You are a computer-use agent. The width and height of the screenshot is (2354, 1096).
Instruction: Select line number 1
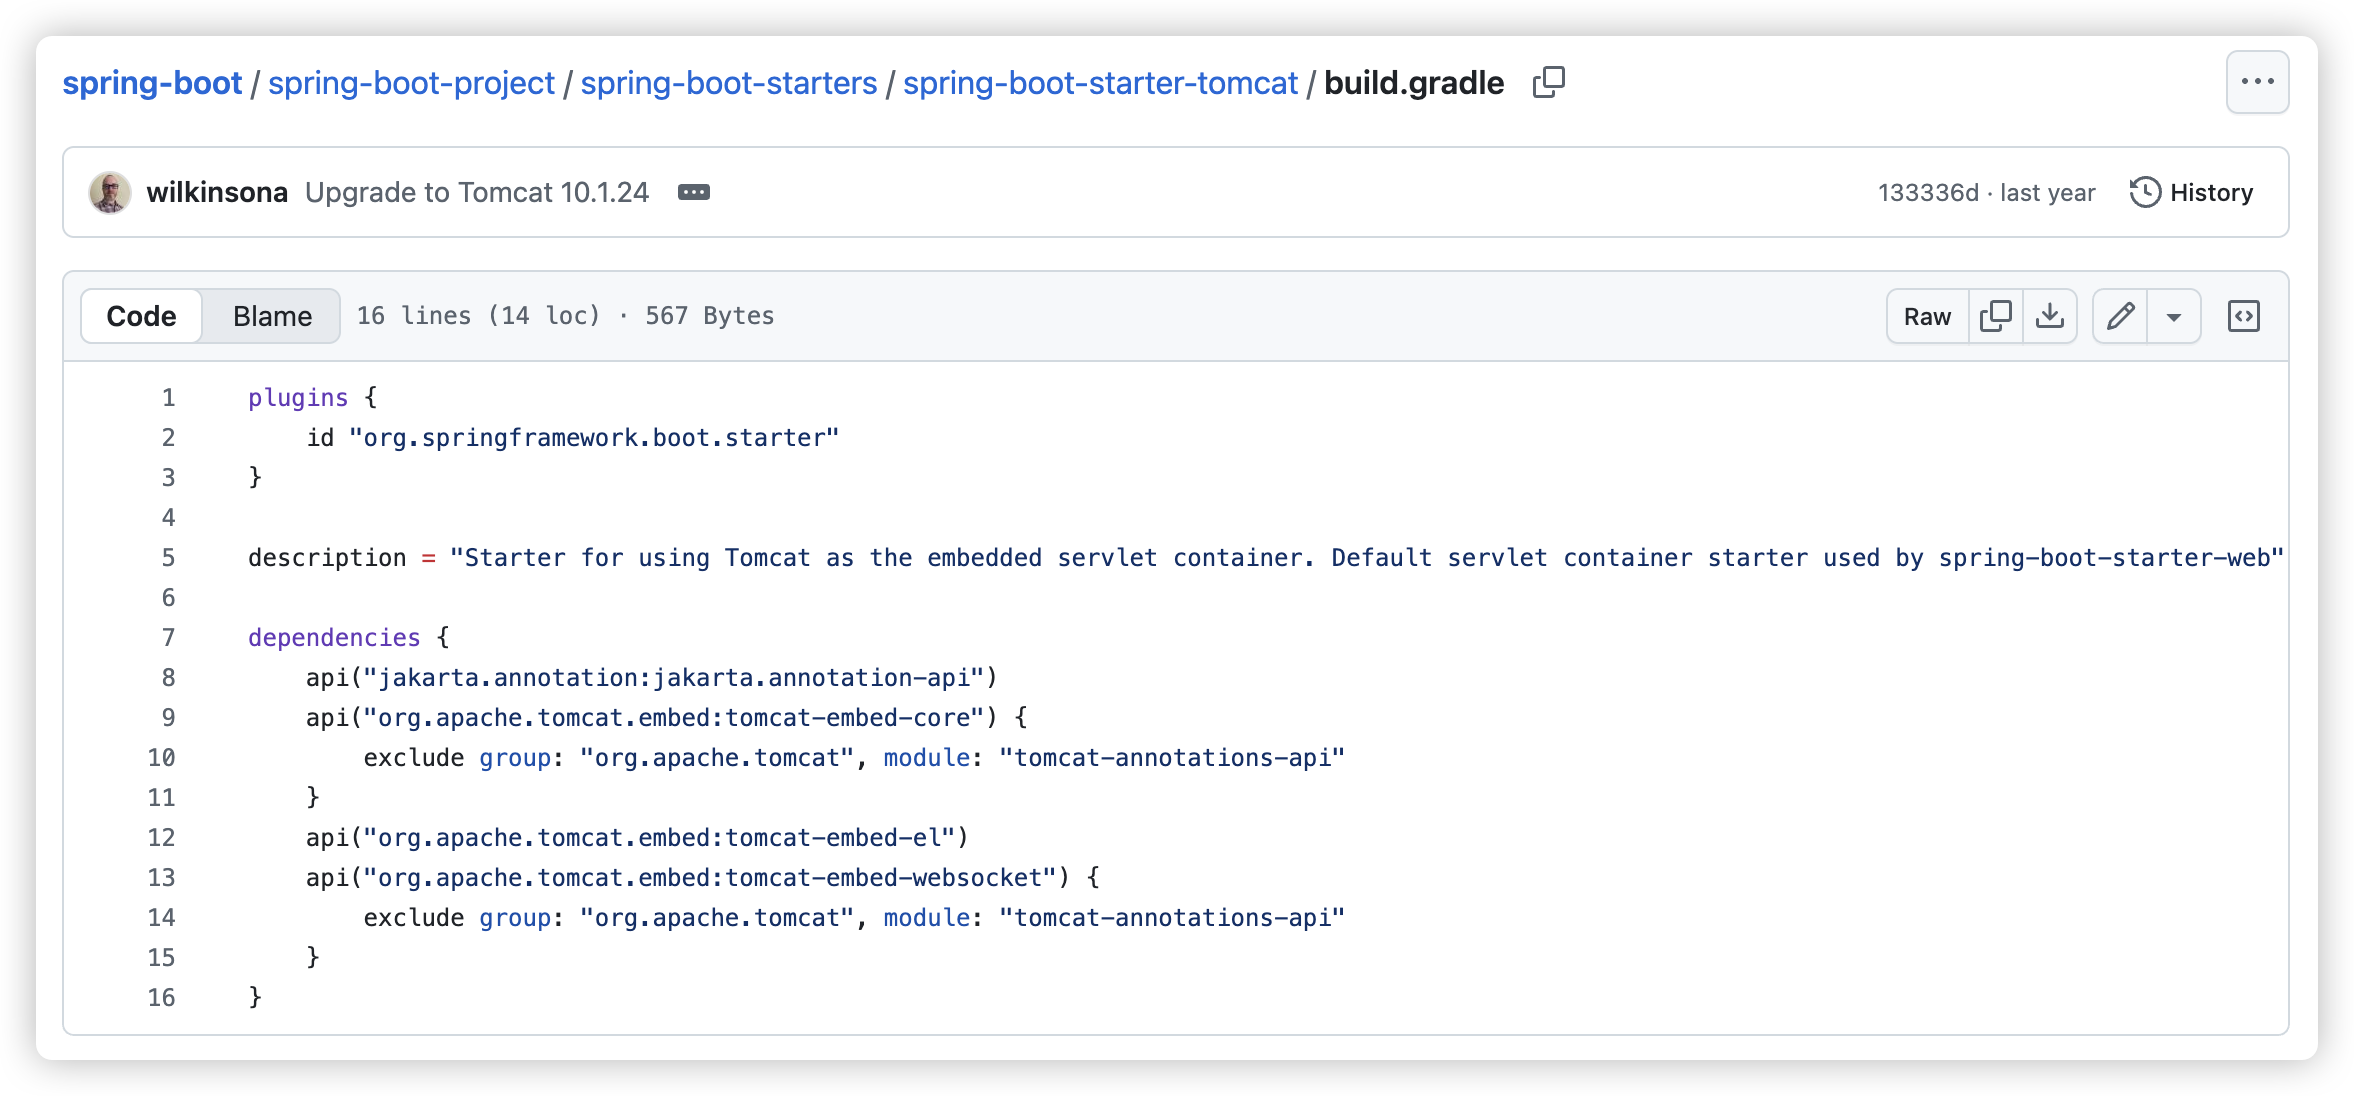pyautogui.click(x=168, y=397)
